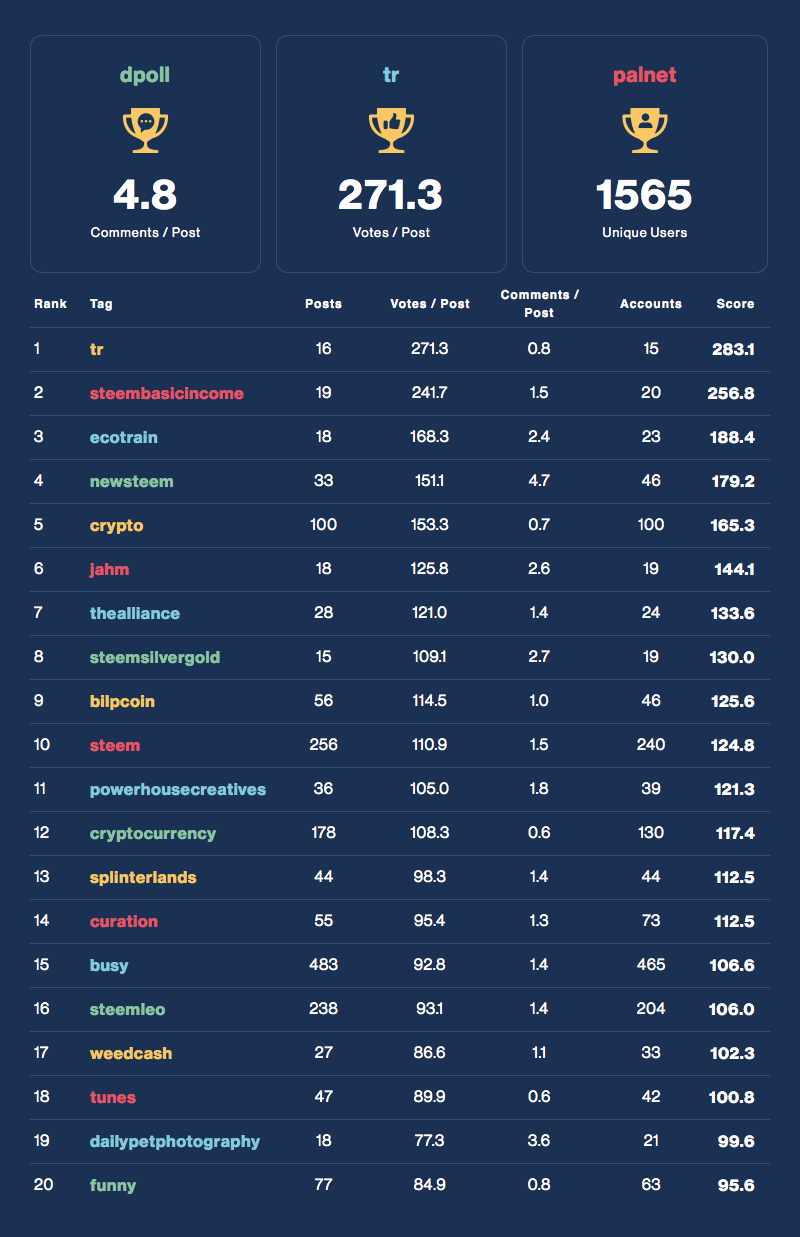
Task: Click the thumbs-up trophy icon under tr
Action: tap(391, 130)
